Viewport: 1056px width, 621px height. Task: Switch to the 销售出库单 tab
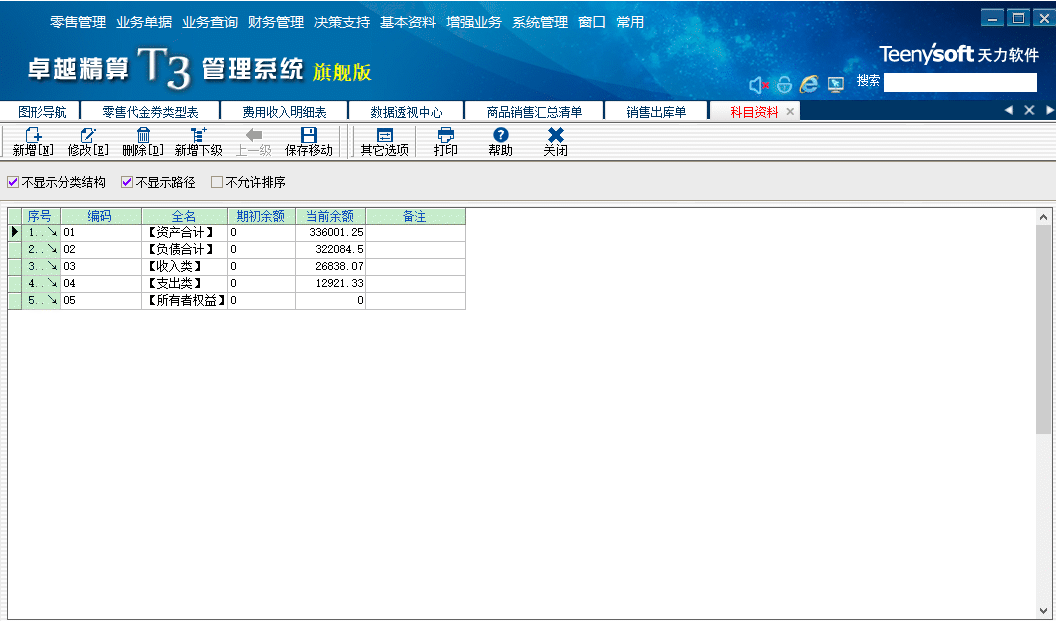[656, 112]
